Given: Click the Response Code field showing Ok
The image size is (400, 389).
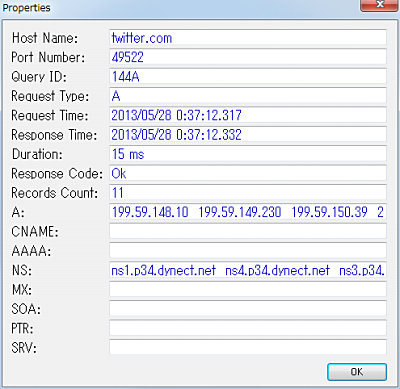Looking at the screenshot, I should point(248,173).
